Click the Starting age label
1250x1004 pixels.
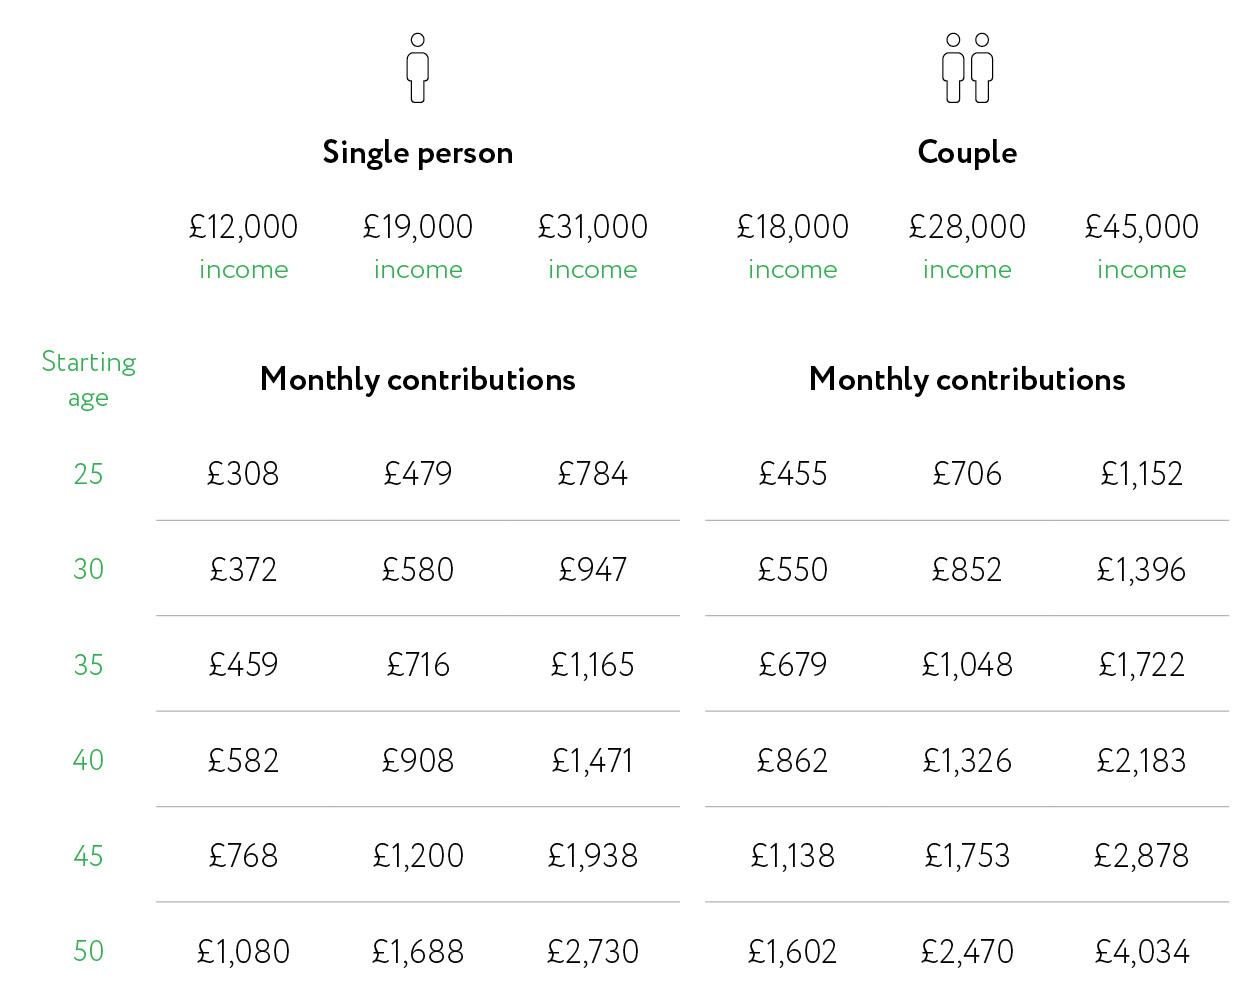[88, 379]
